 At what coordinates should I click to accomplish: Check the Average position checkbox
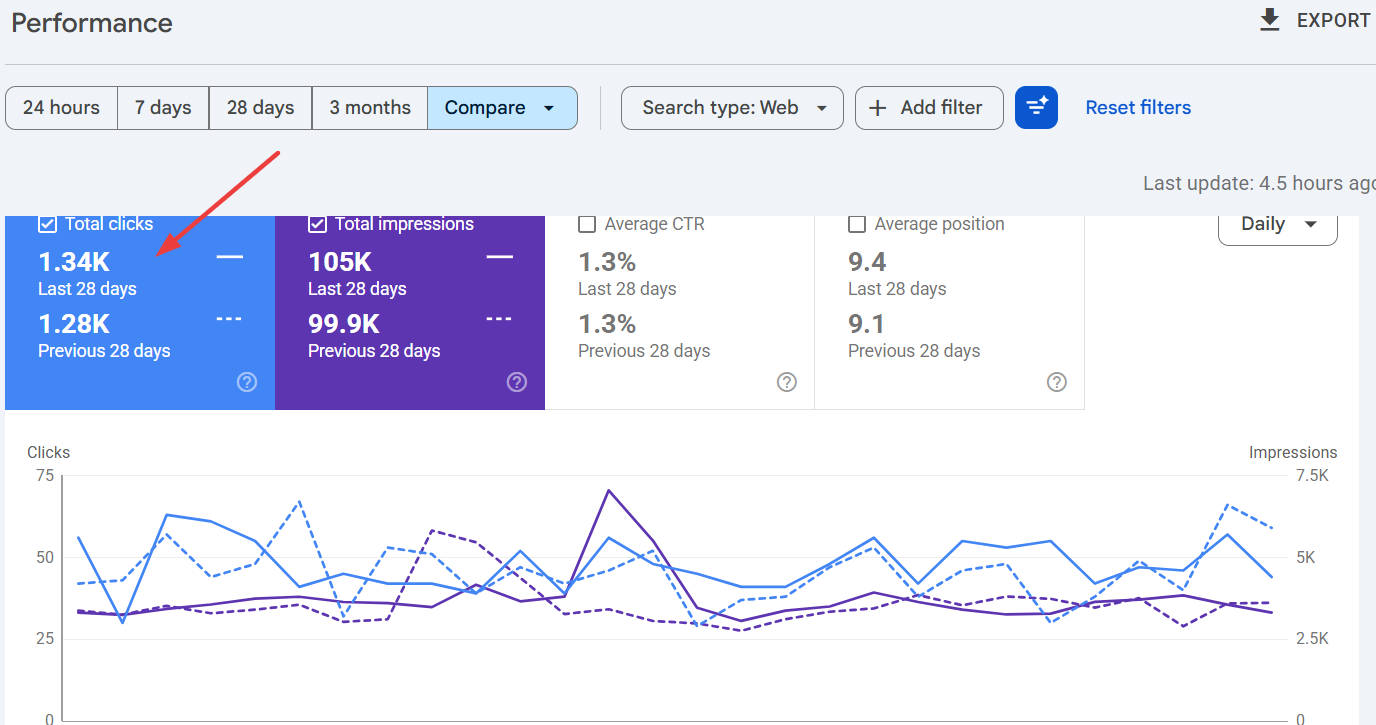tap(857, 224)
